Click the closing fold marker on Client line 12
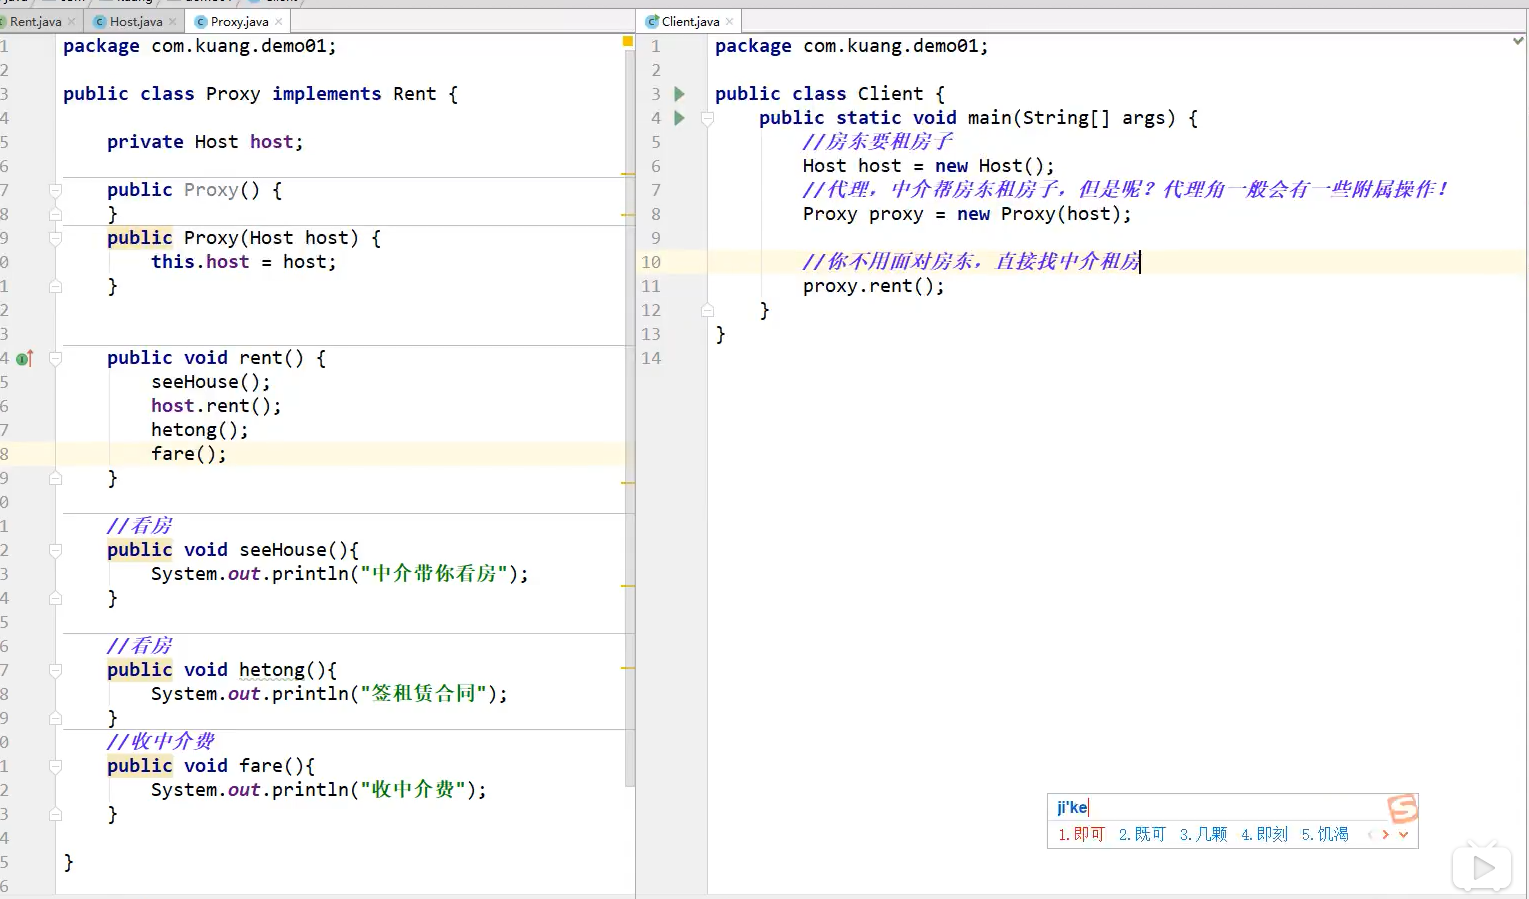1529x899 pixels. (708, 310)
